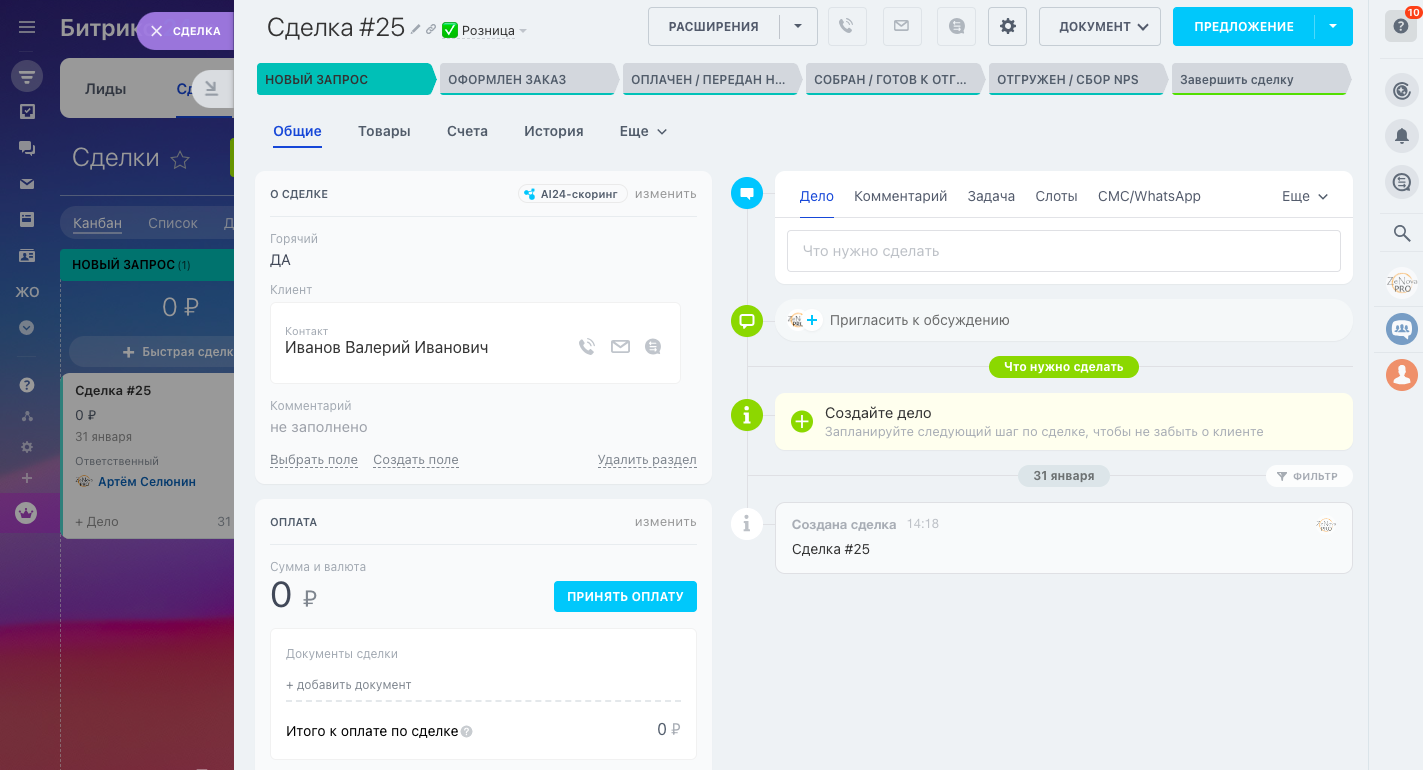Switch to the Товары tab

[x=384, y=131]
